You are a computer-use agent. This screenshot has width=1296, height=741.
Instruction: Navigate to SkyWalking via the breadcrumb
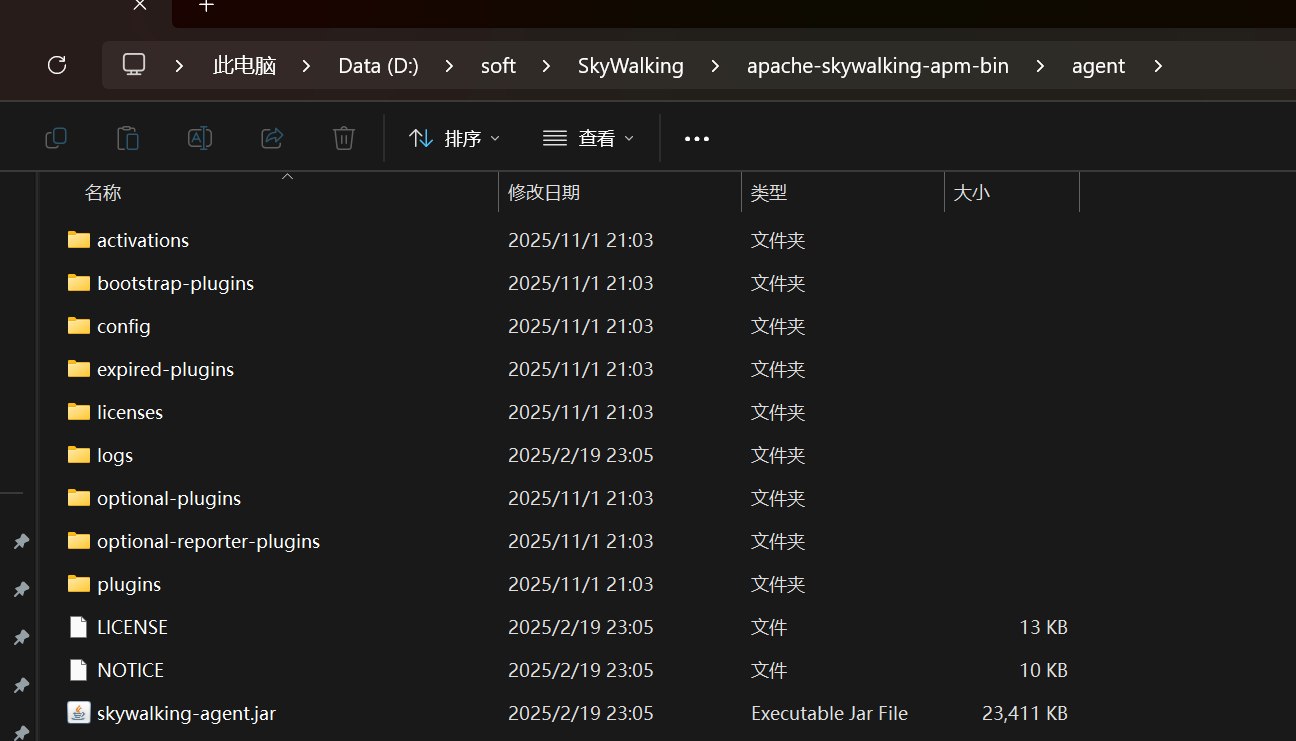(x=630, y=65)
